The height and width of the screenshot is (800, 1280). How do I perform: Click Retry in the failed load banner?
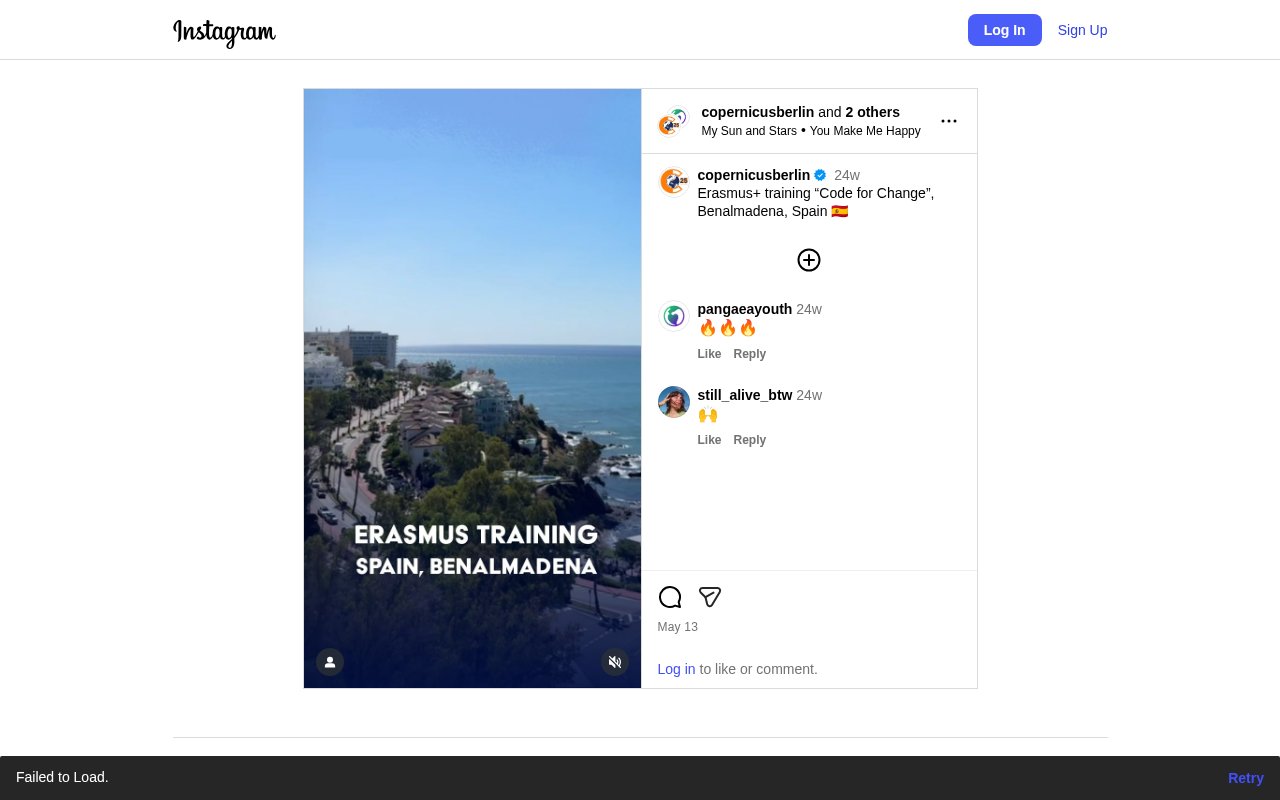[1245, 778]
